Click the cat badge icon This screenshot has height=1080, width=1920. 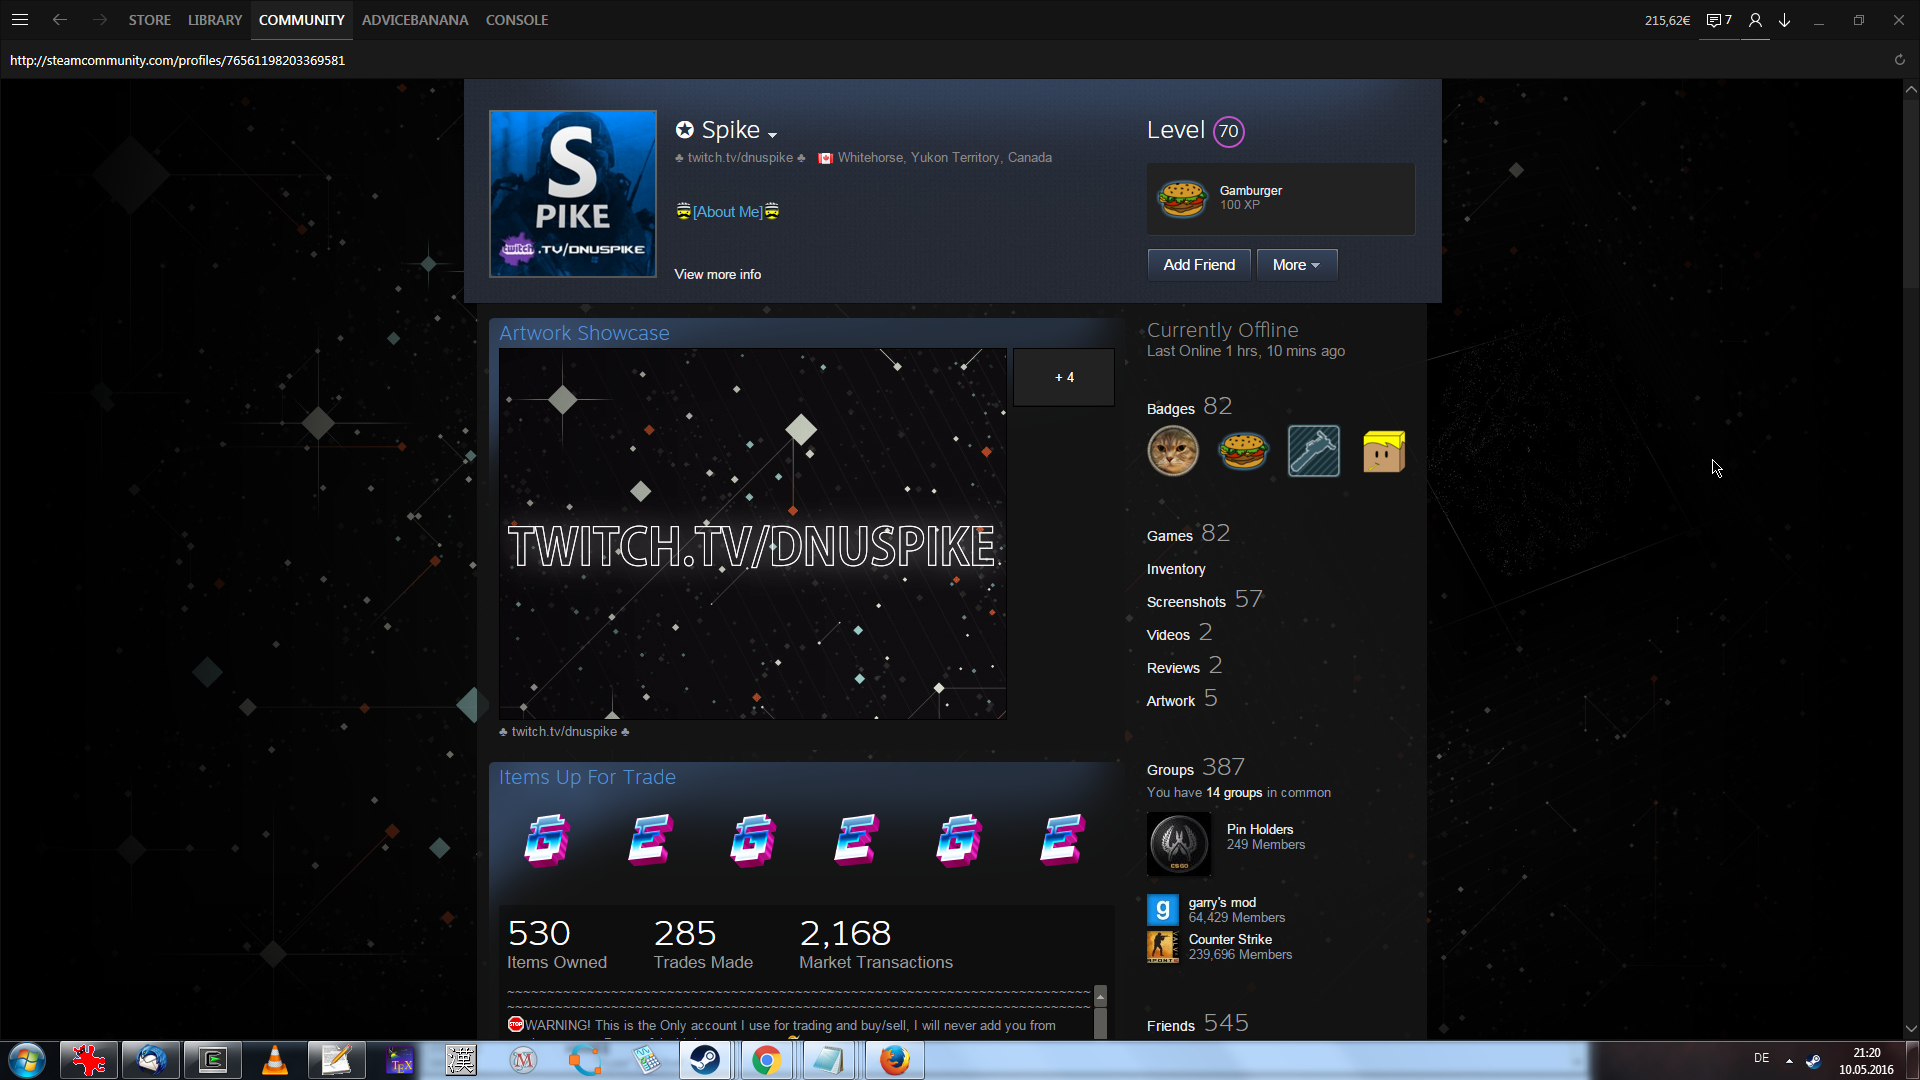pyautogui.click(x=1173, y=451)
